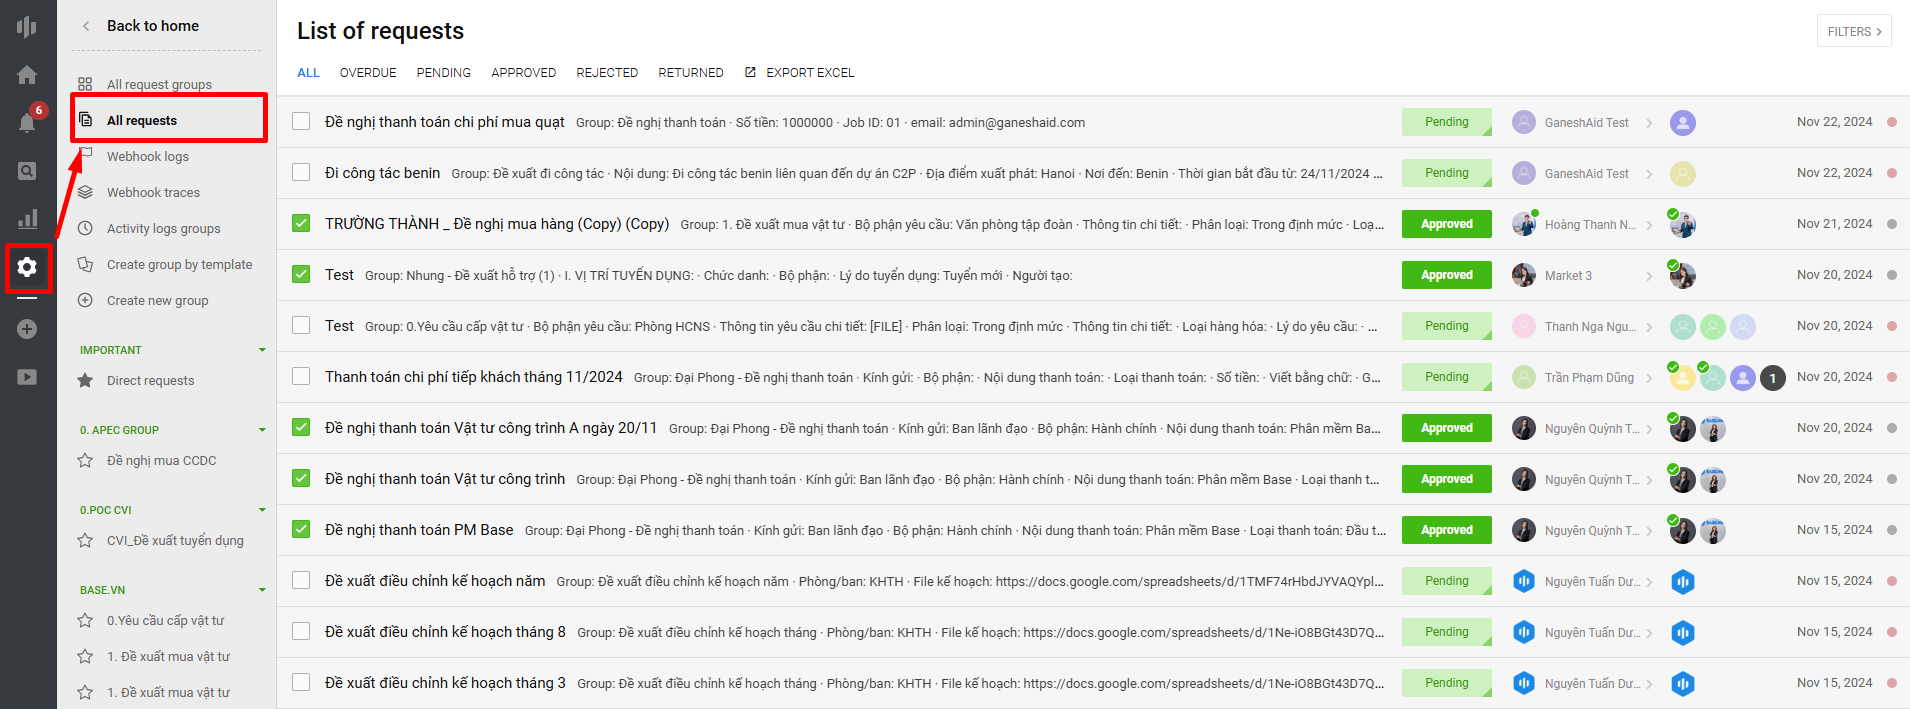The width and height of the screenshot is (1910, 709).
Task: Star the 0.Yêu cầu cấp vật tư group
Action: [85, 620]
